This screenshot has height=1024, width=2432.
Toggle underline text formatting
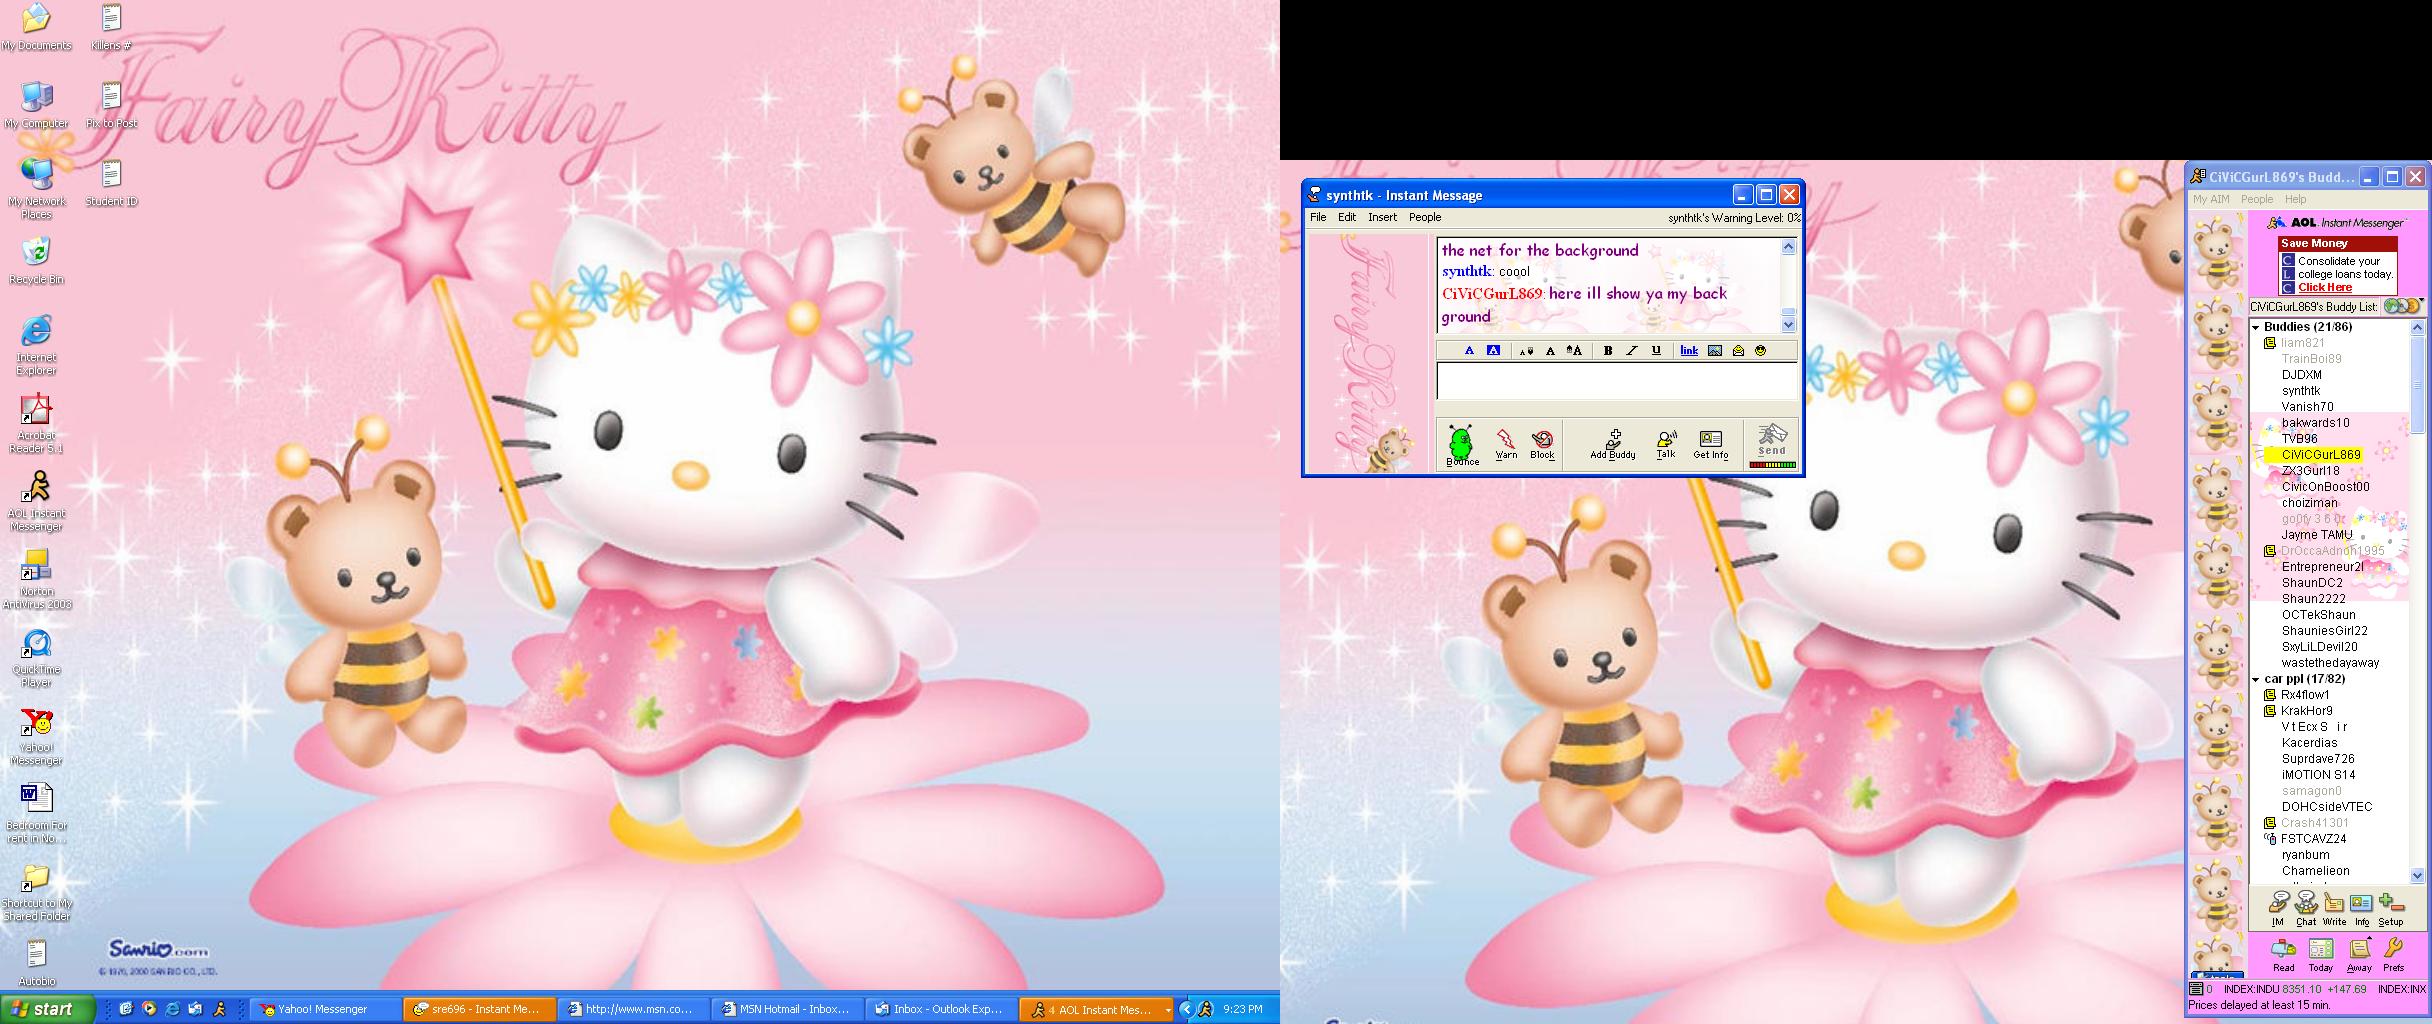click(1656, 351)
